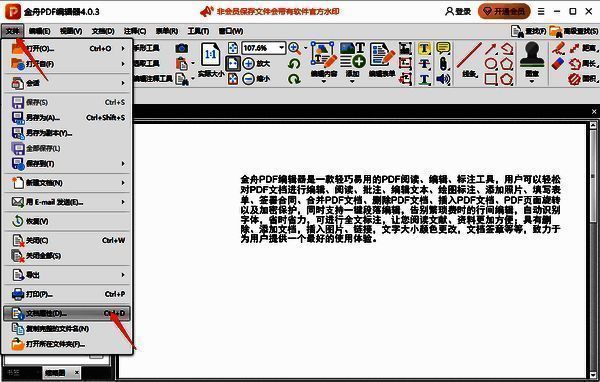Click the Zoom Out minus button
The image size is (600, 382).
(x=249, y=79)
